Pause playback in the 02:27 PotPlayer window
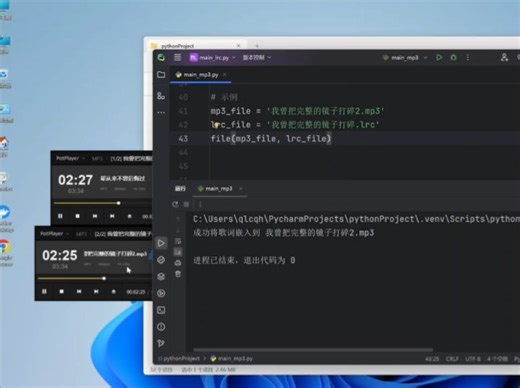The width and height of the screenshot is (520, 388). click(60, 216)
